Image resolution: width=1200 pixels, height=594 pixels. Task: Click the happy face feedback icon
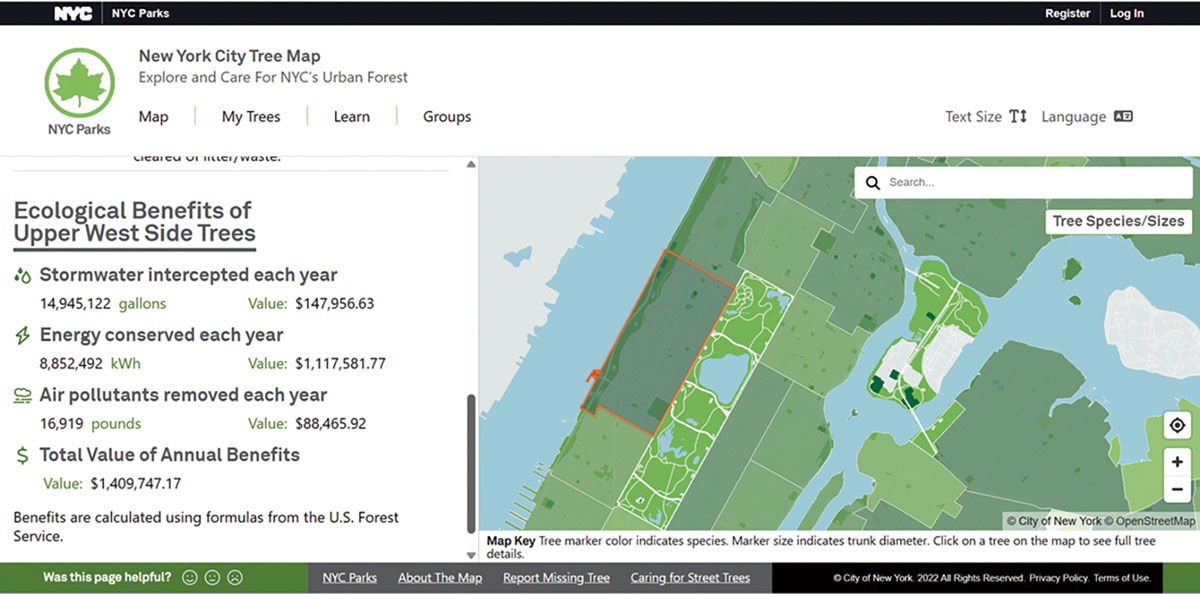click(x=190, y=578)
